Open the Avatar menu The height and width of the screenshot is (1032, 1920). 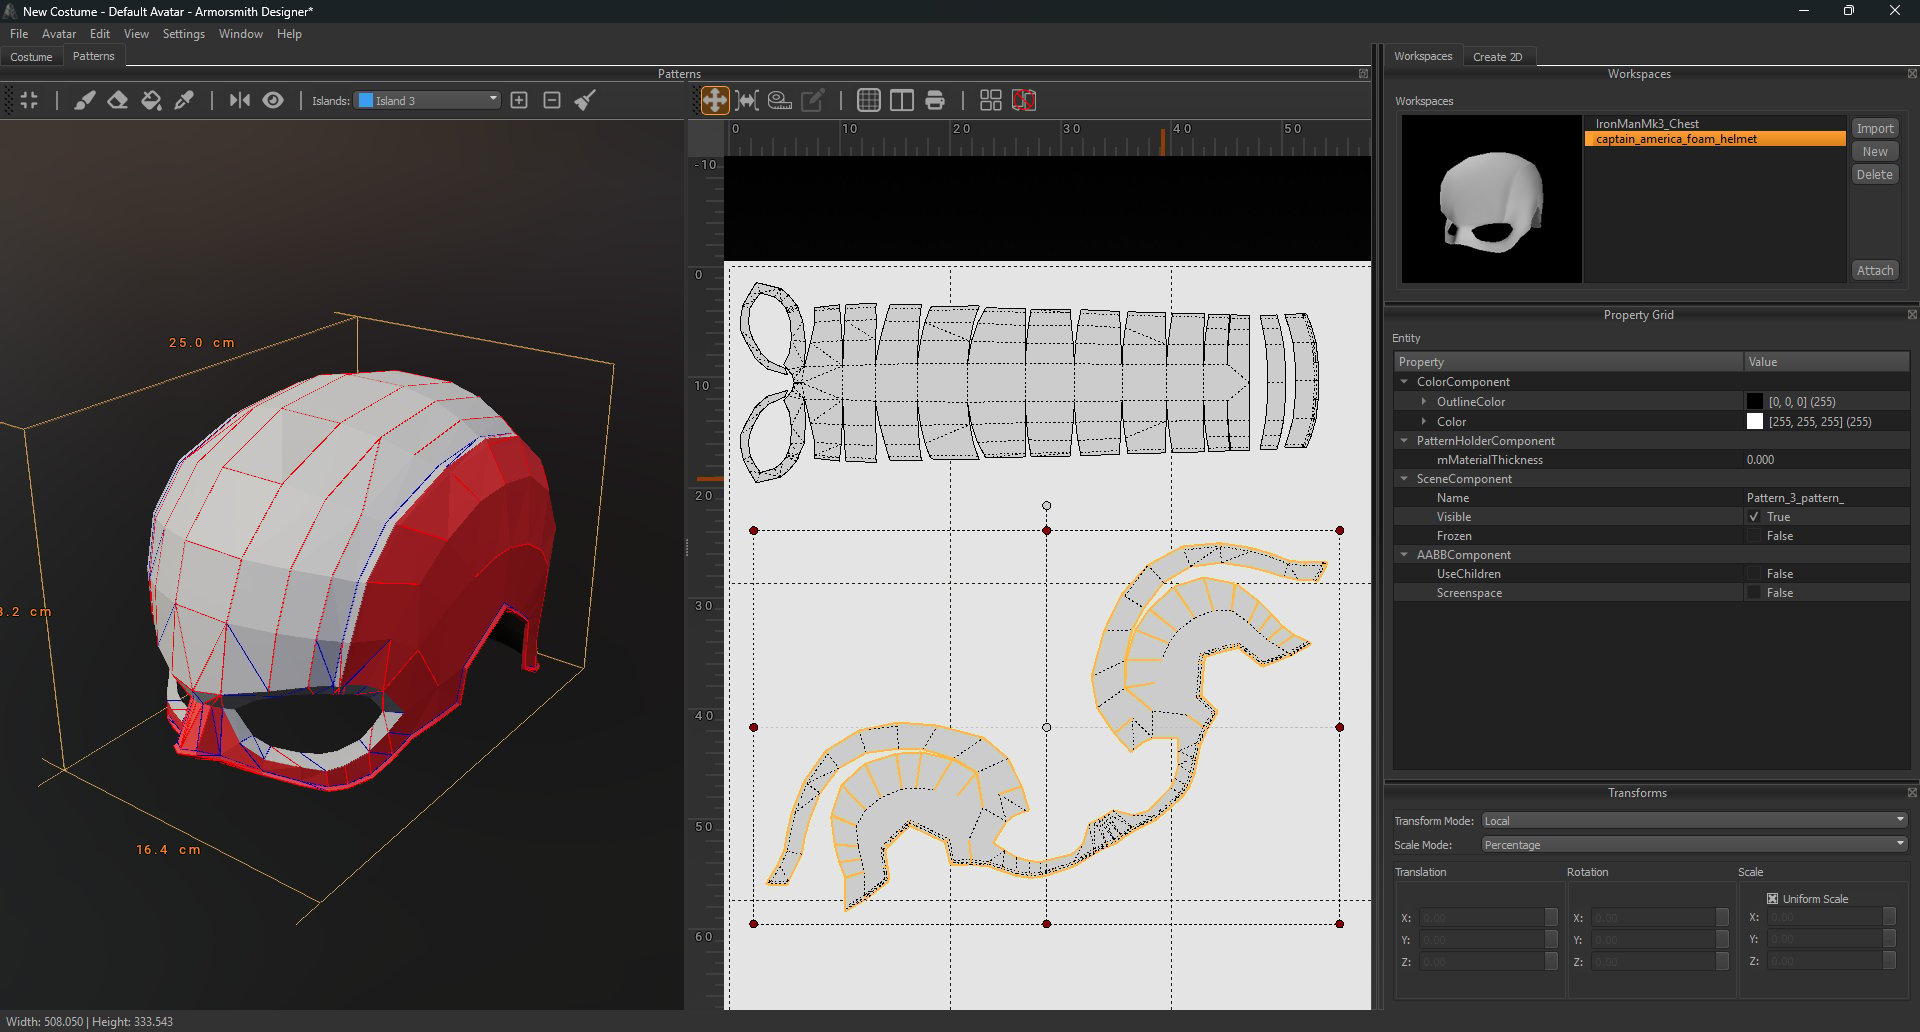pos(59,34)
